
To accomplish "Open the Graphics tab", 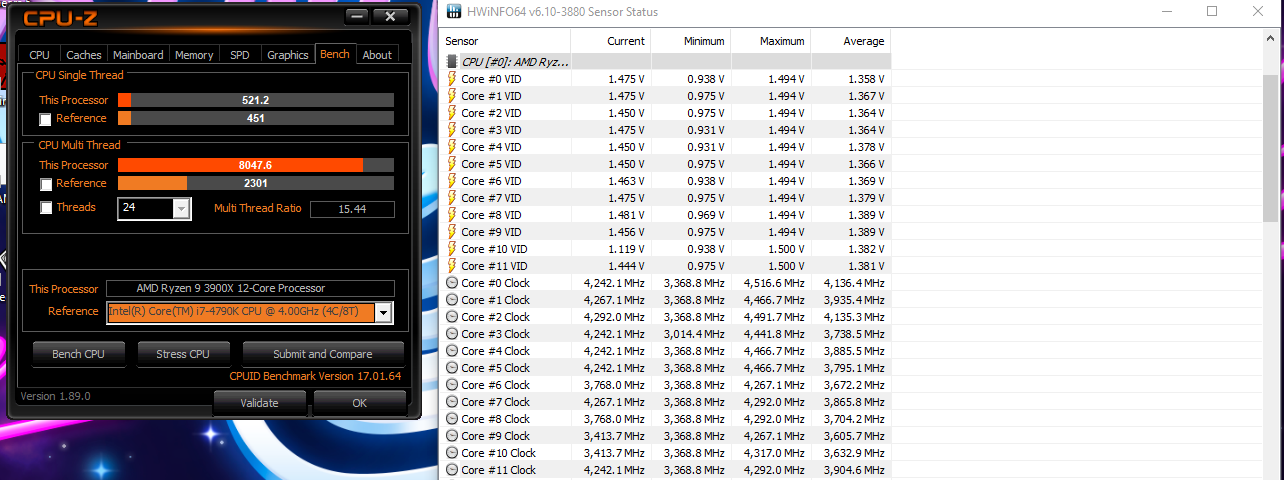I will (288, 55).
